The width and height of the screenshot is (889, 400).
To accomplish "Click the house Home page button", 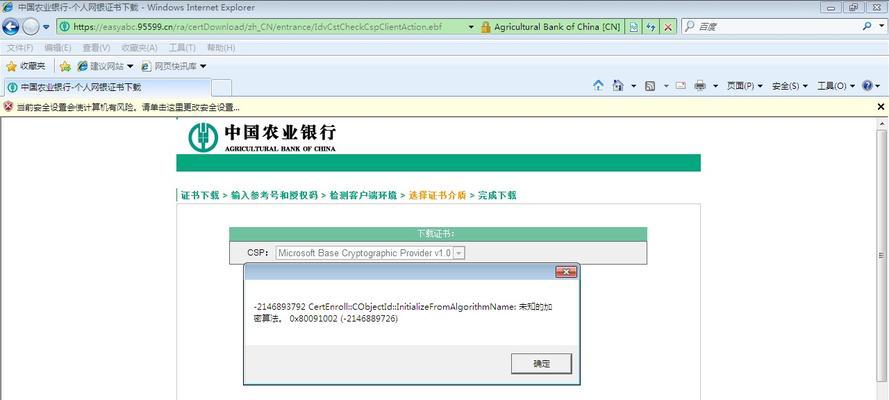I will 618,86.
